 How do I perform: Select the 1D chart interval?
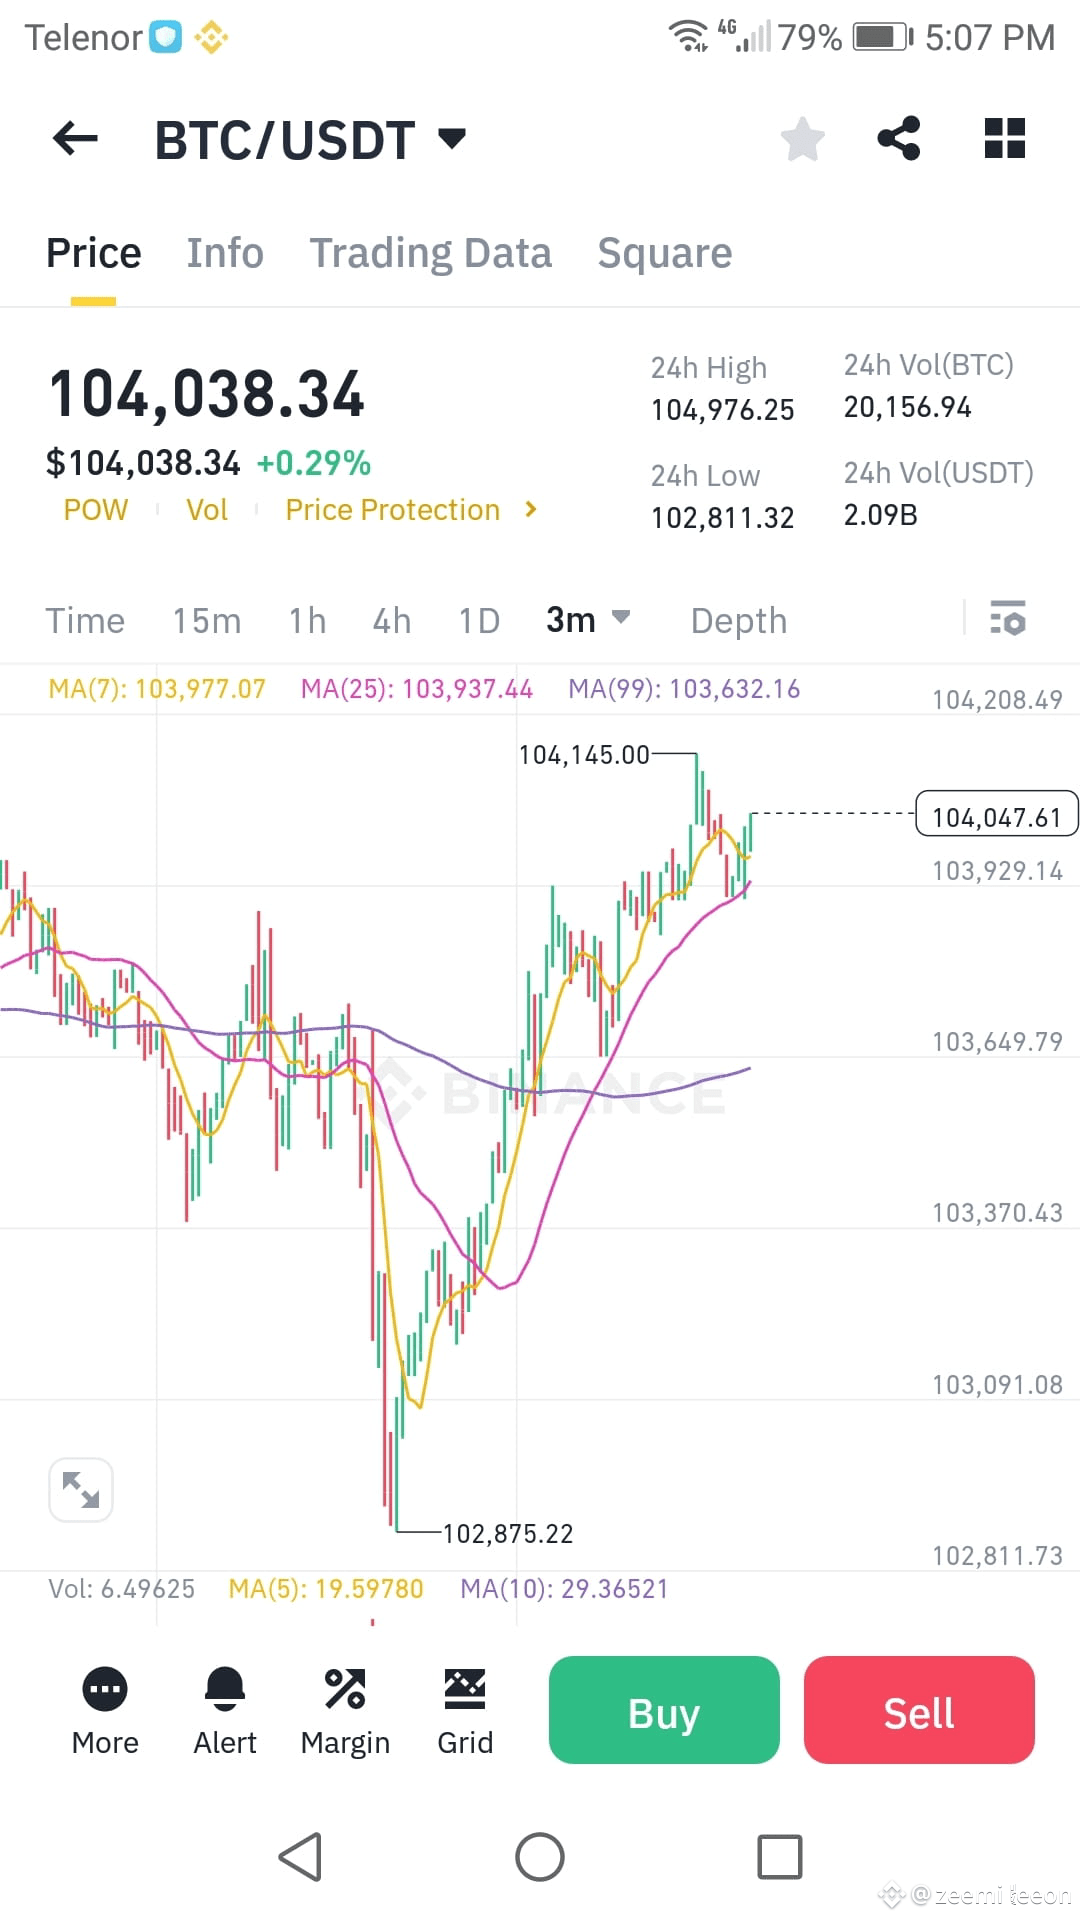point(479,620)
